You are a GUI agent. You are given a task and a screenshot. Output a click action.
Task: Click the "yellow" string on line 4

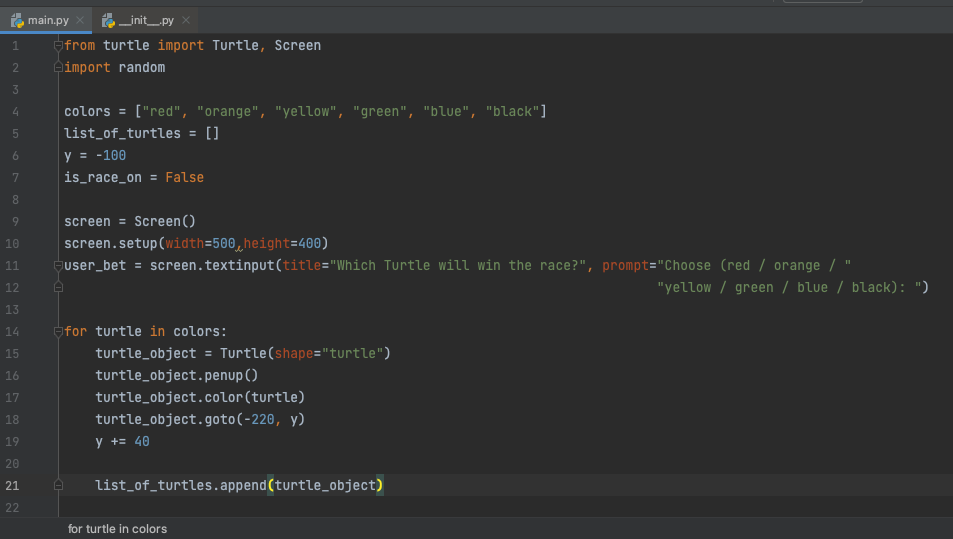coord(306,112)
